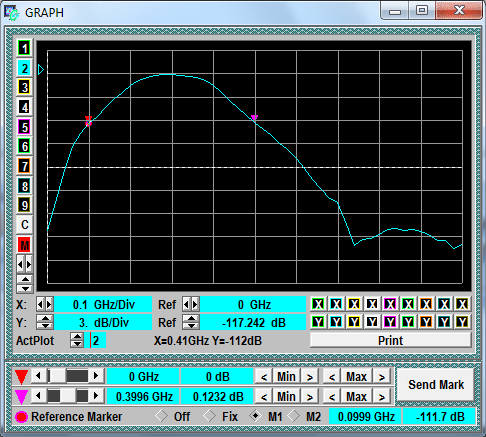
Task: Select plot 7 orange button
Action: [x=24, y=166]
